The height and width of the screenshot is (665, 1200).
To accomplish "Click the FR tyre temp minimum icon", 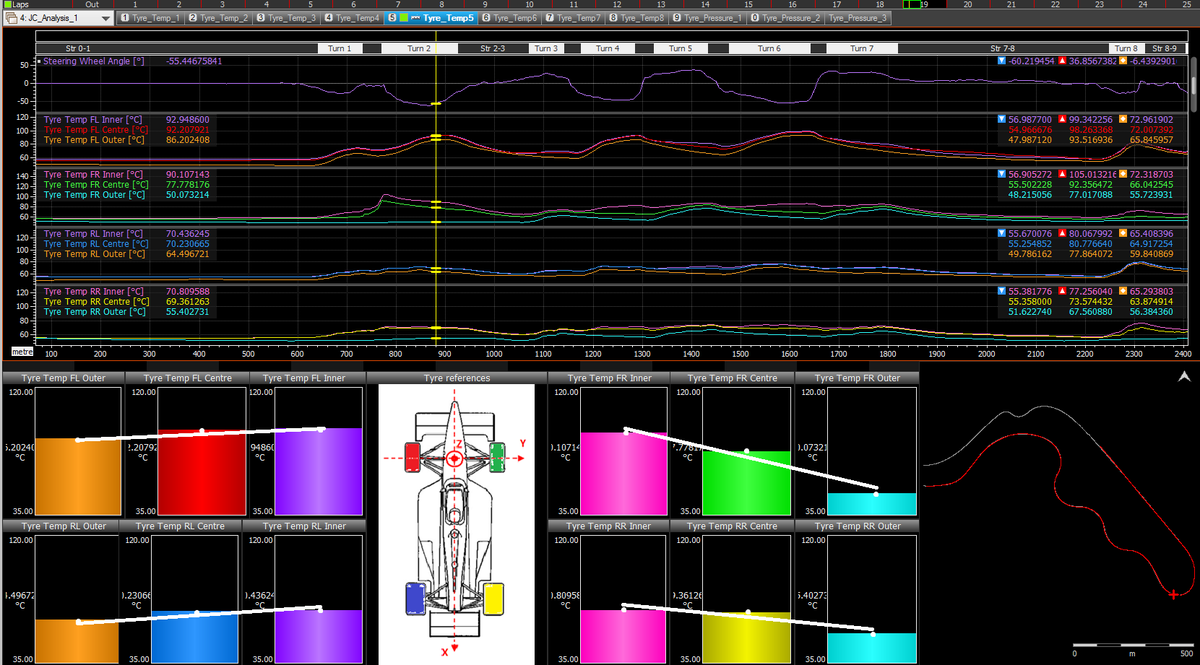I will tap(1003, 174).
